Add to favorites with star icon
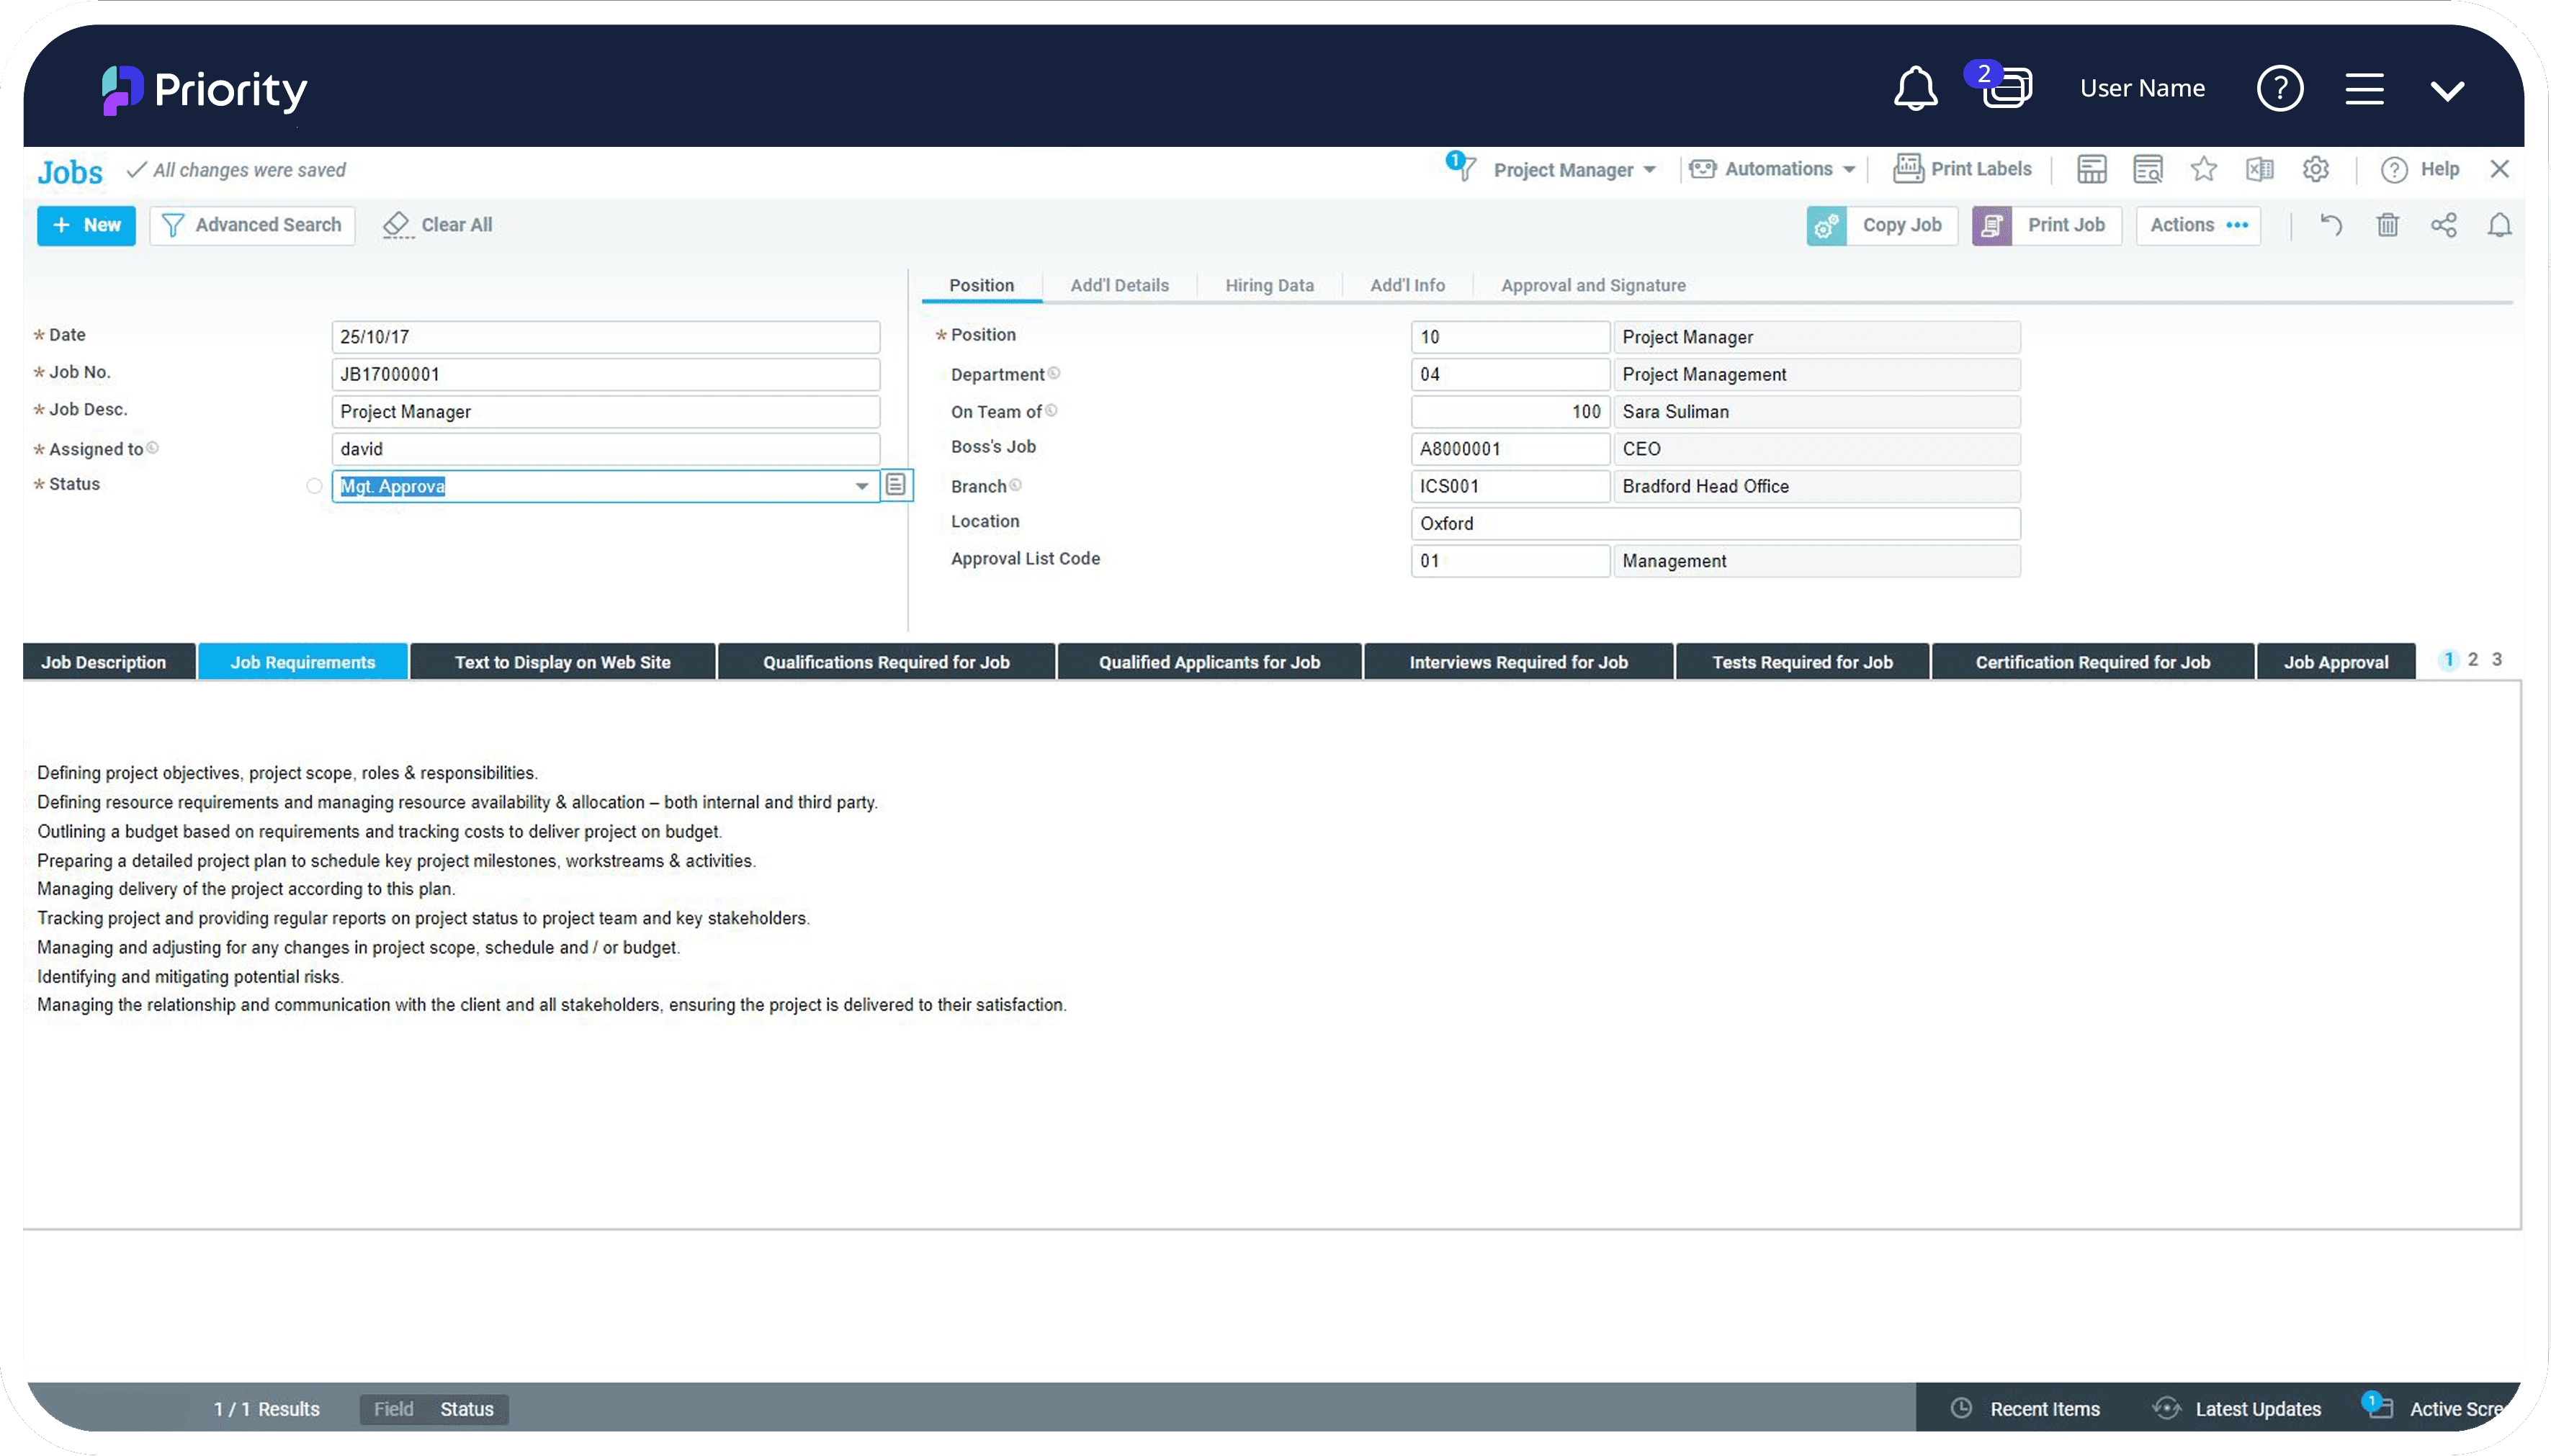 click(x=2203, y=169)
